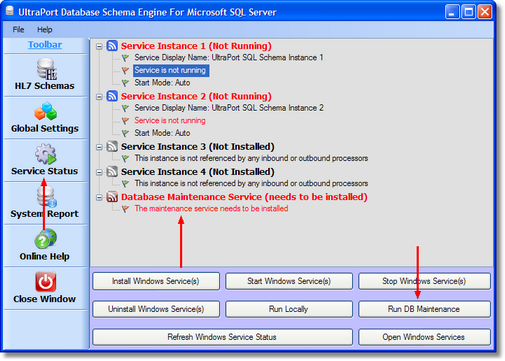Click Refresh Windows Service Status button
The image size is (505, 361).
click(222, 337)
